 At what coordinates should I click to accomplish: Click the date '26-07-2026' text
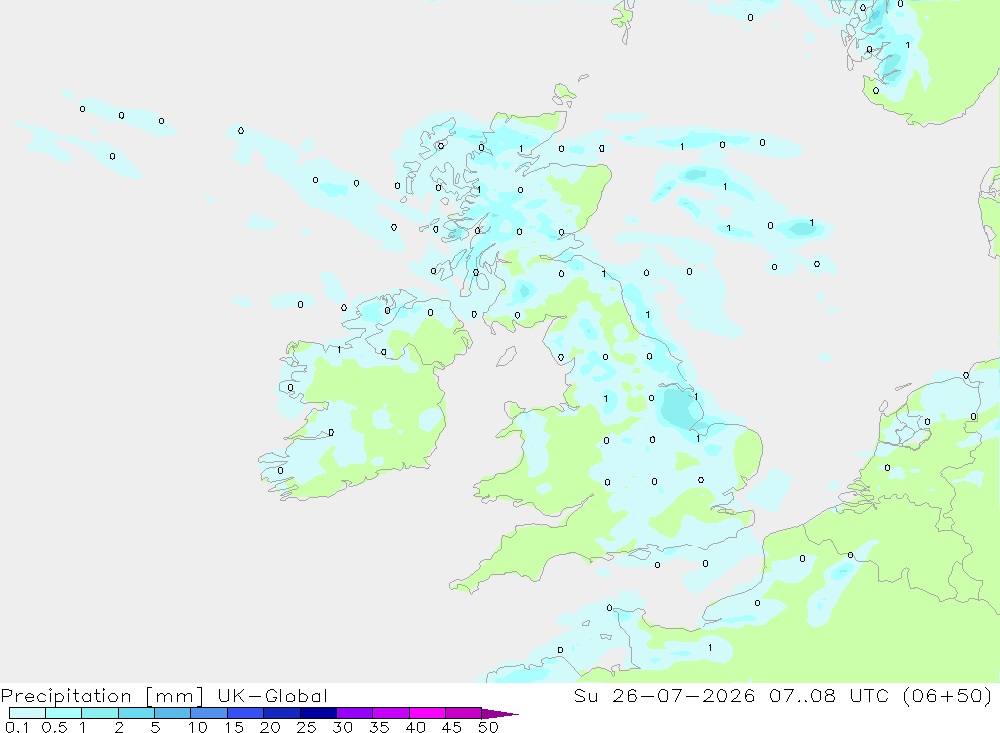pos(684,695)
